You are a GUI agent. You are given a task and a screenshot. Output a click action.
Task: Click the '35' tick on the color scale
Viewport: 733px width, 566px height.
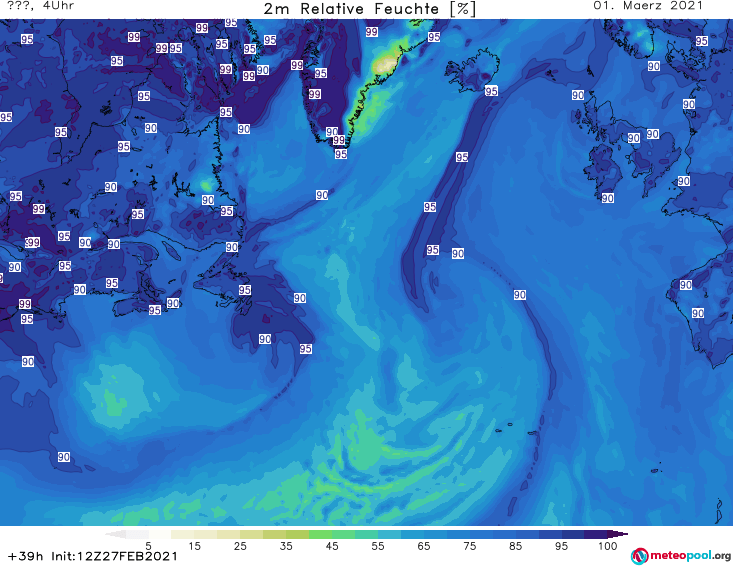coord(286,546)
